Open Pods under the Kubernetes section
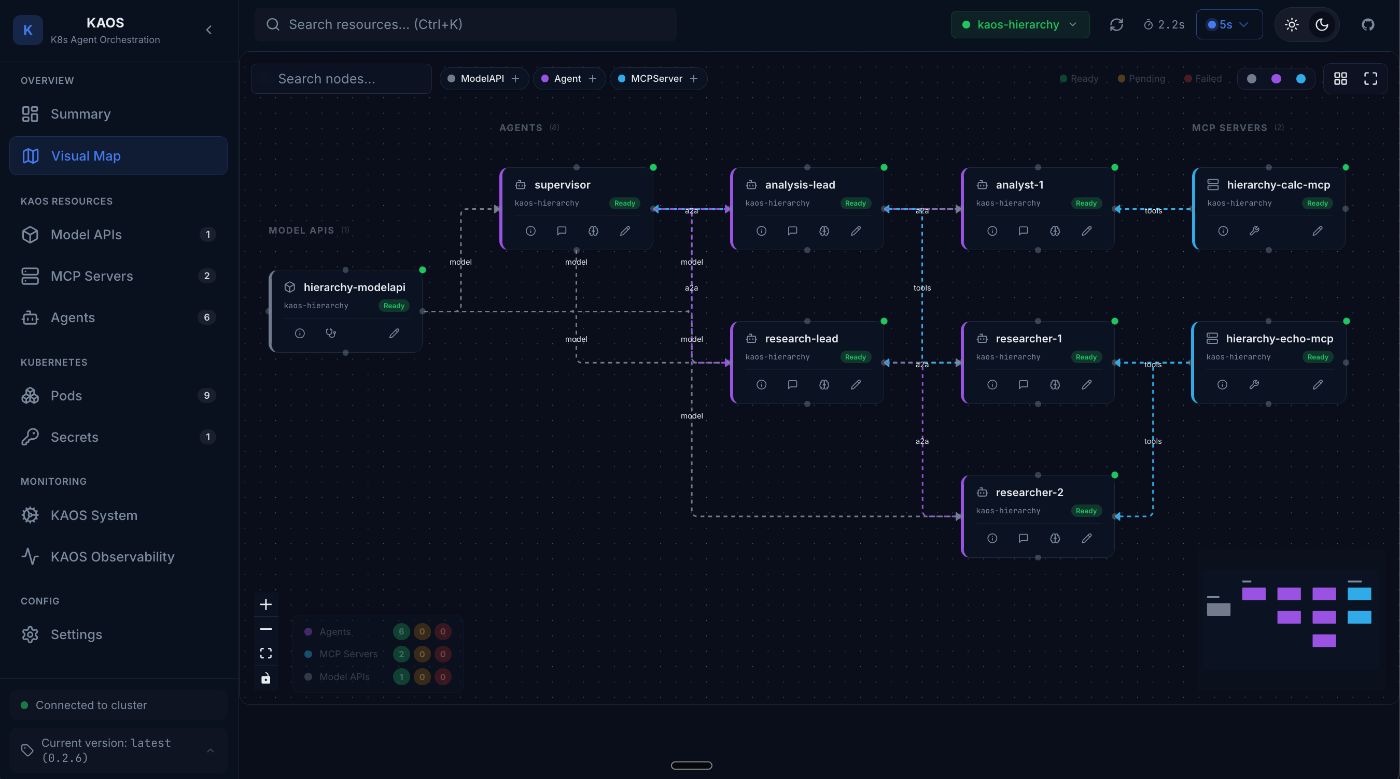Viewport: 1400px width, 779px height. pos(66,396)
